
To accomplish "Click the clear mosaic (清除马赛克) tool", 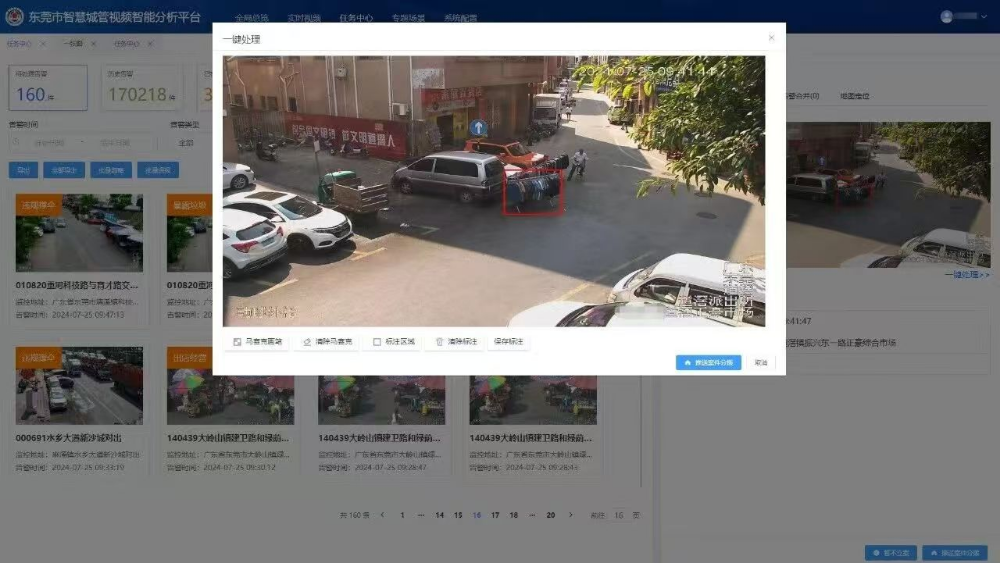I will pyautogui.click(x=328, y=342).
